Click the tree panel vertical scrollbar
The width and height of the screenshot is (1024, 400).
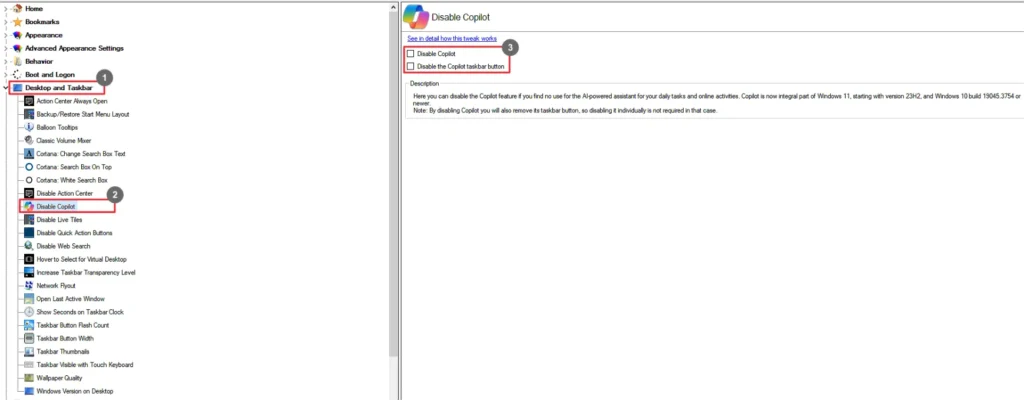pos(392,183)
